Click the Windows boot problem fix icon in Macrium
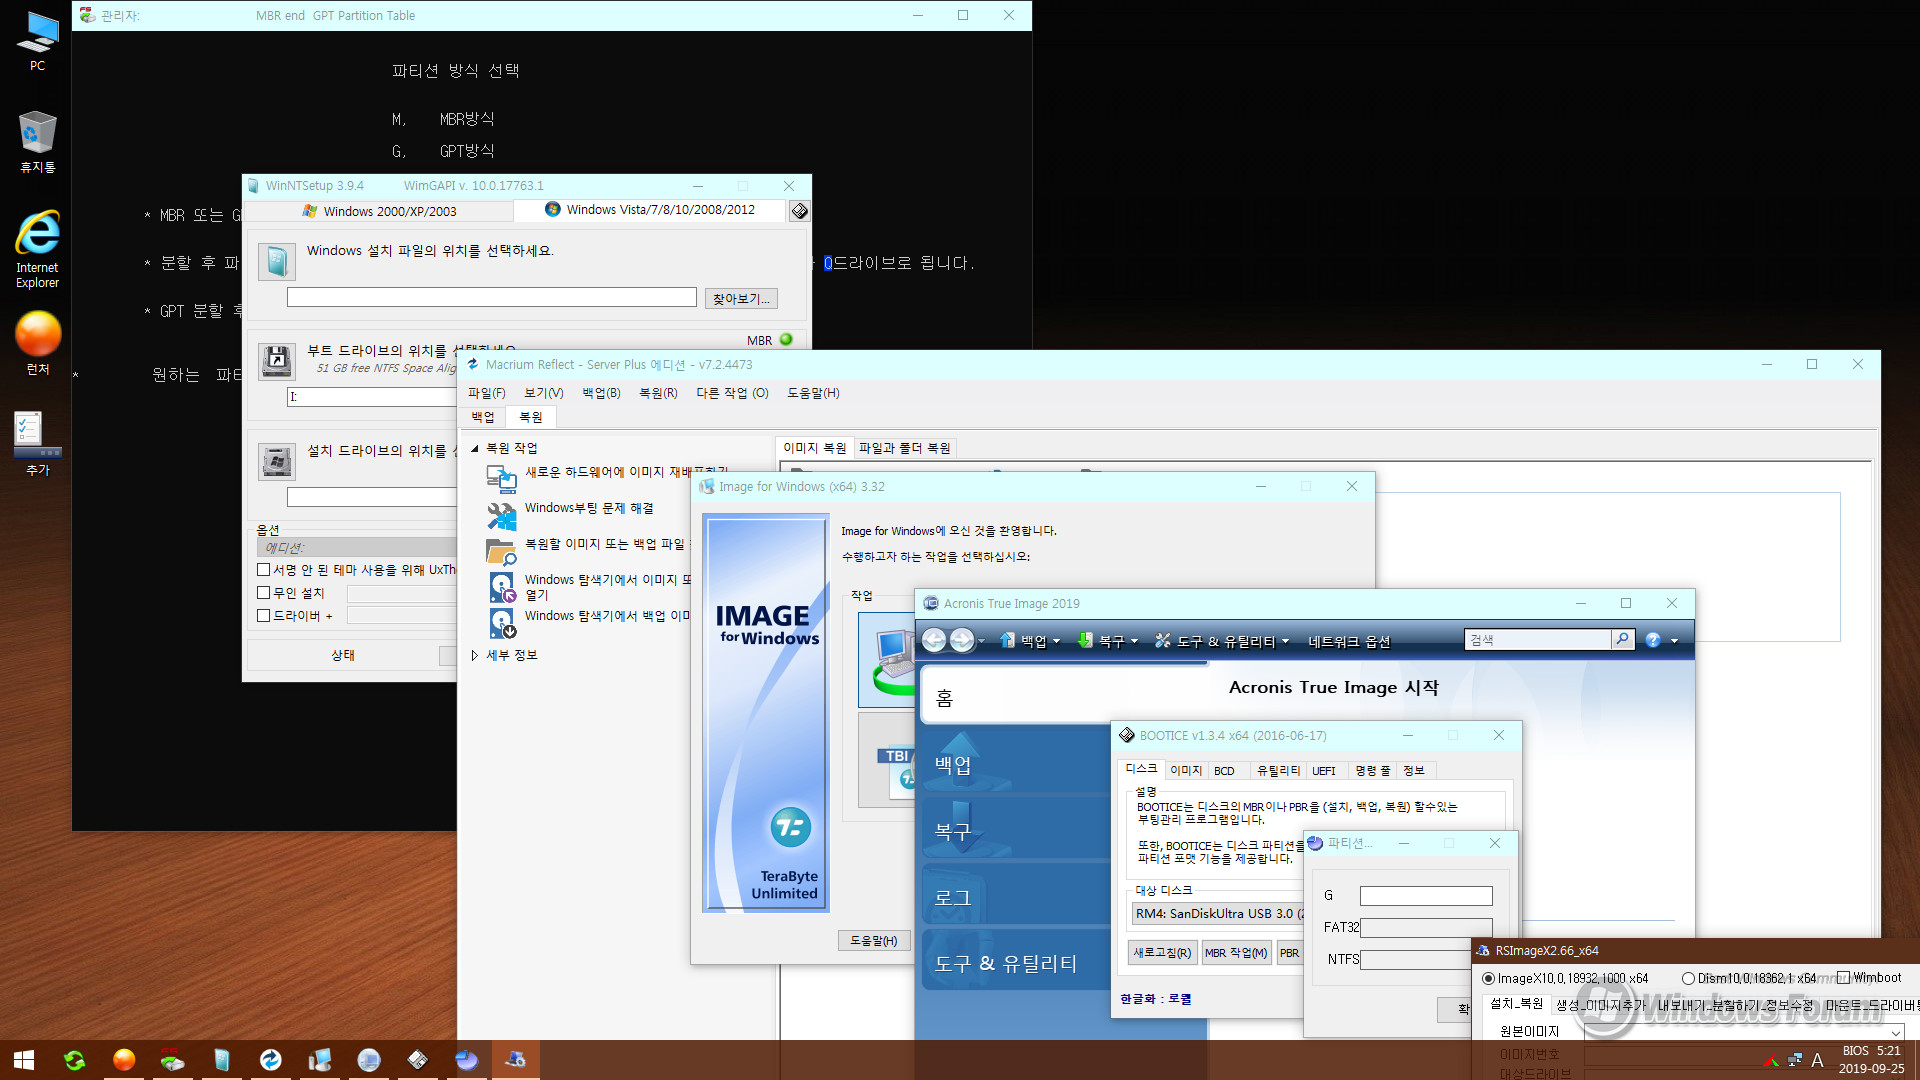The image size is (1920, 1080). [x=502, y=515]
